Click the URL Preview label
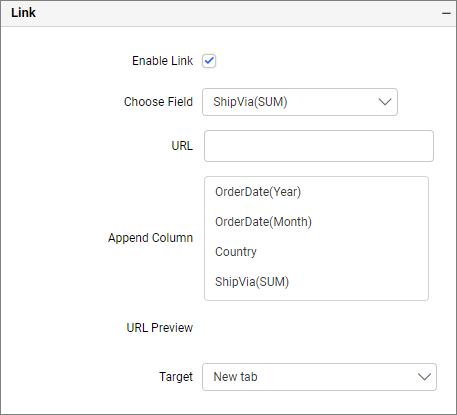Viewport: 457px width, 415px height. [x=160, y=328]
